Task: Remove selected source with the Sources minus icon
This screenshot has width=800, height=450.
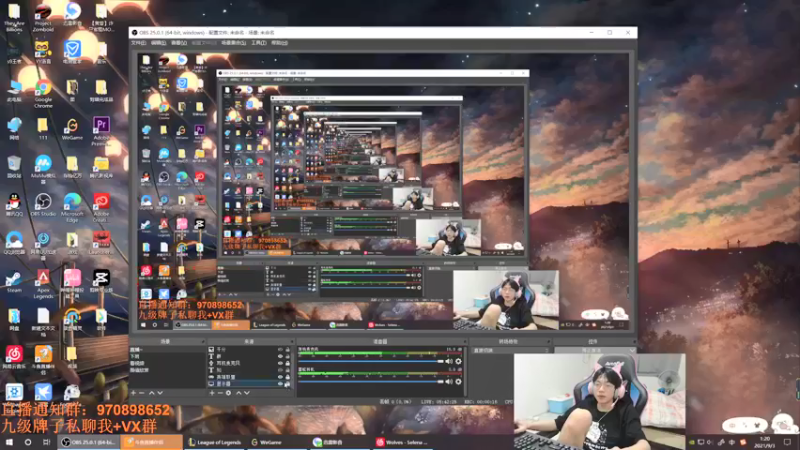Action: 220,393
